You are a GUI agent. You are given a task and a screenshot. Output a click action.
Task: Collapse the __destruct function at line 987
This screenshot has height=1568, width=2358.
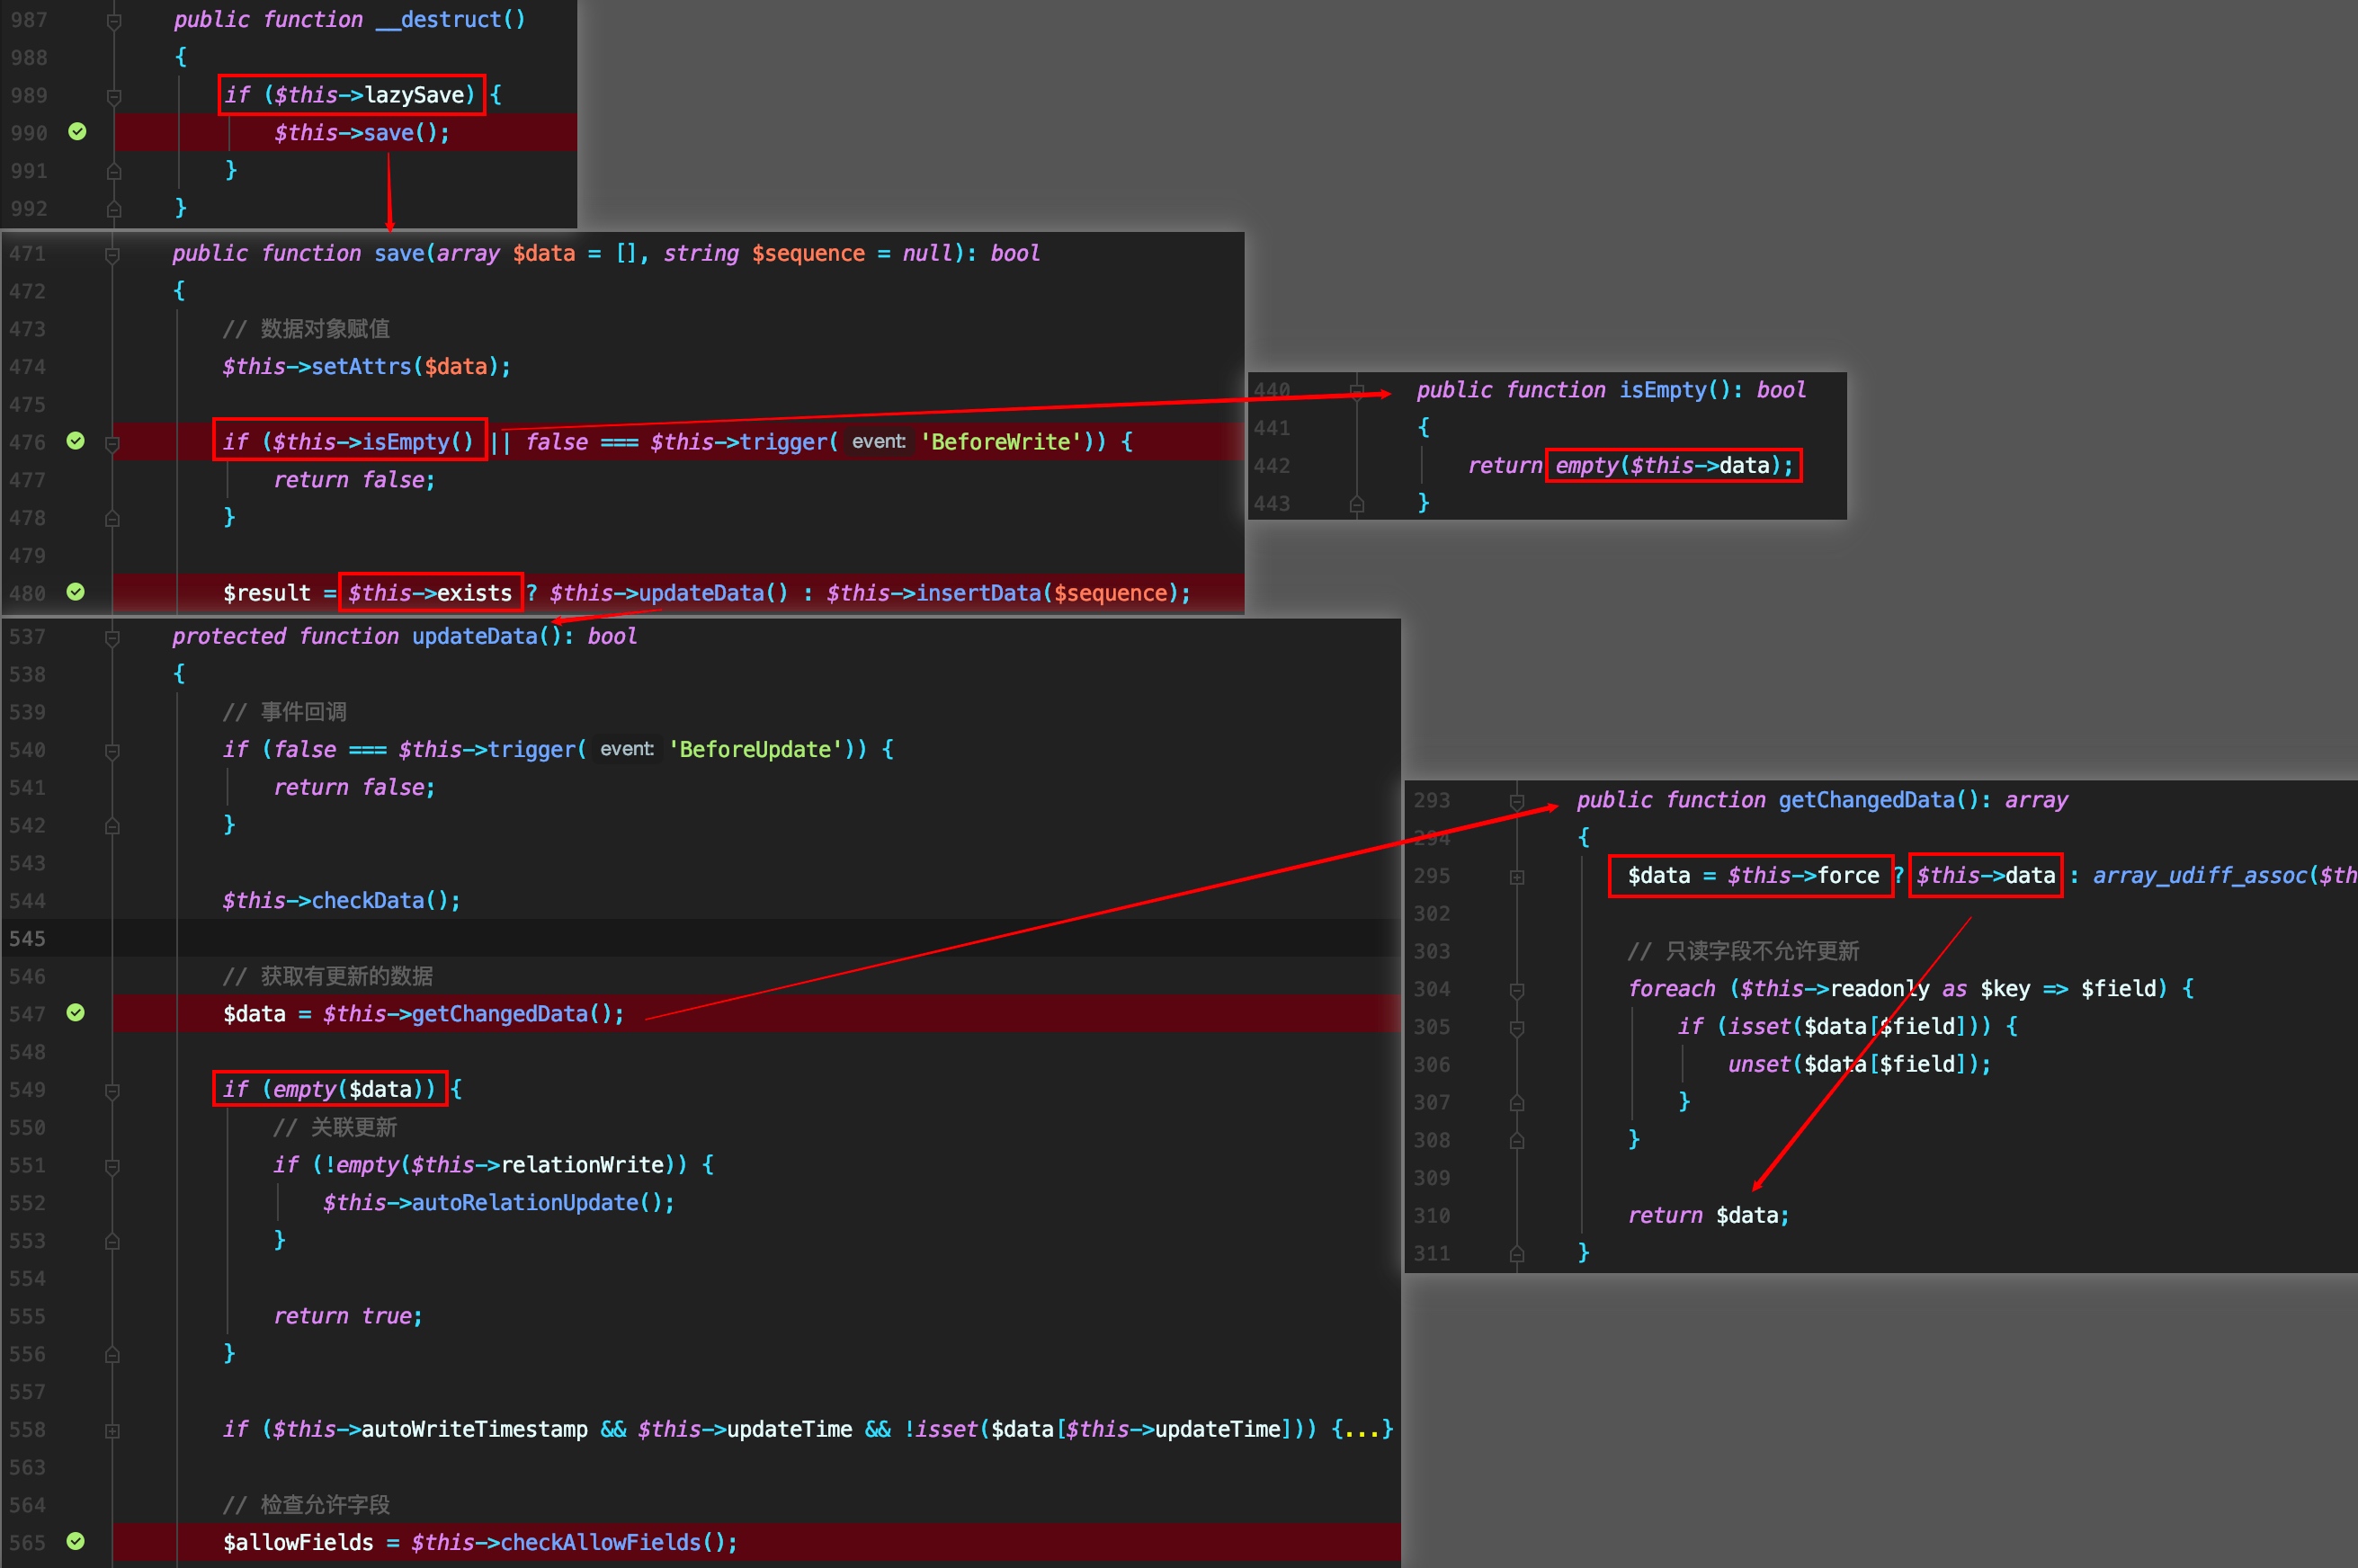pyautogui.click(x=114, y=20)
